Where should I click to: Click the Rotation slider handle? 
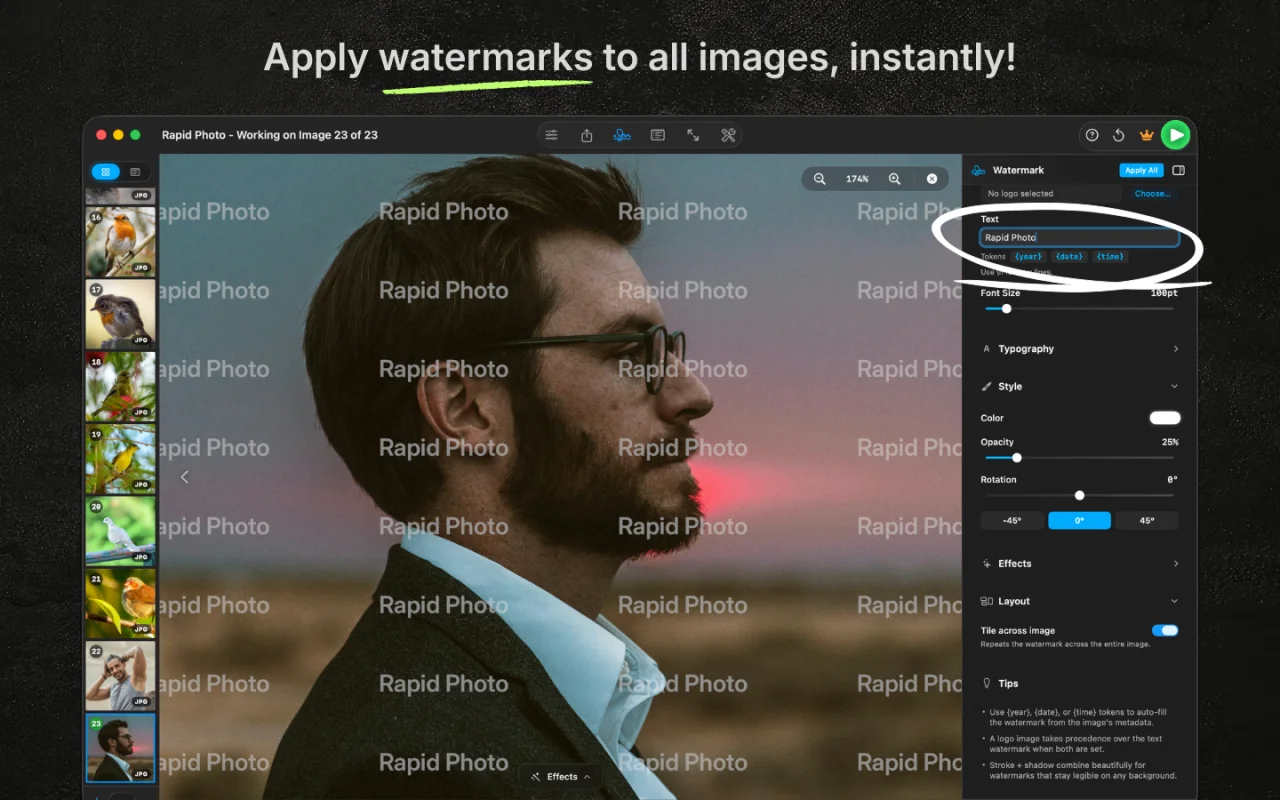tap(1079, 495)
